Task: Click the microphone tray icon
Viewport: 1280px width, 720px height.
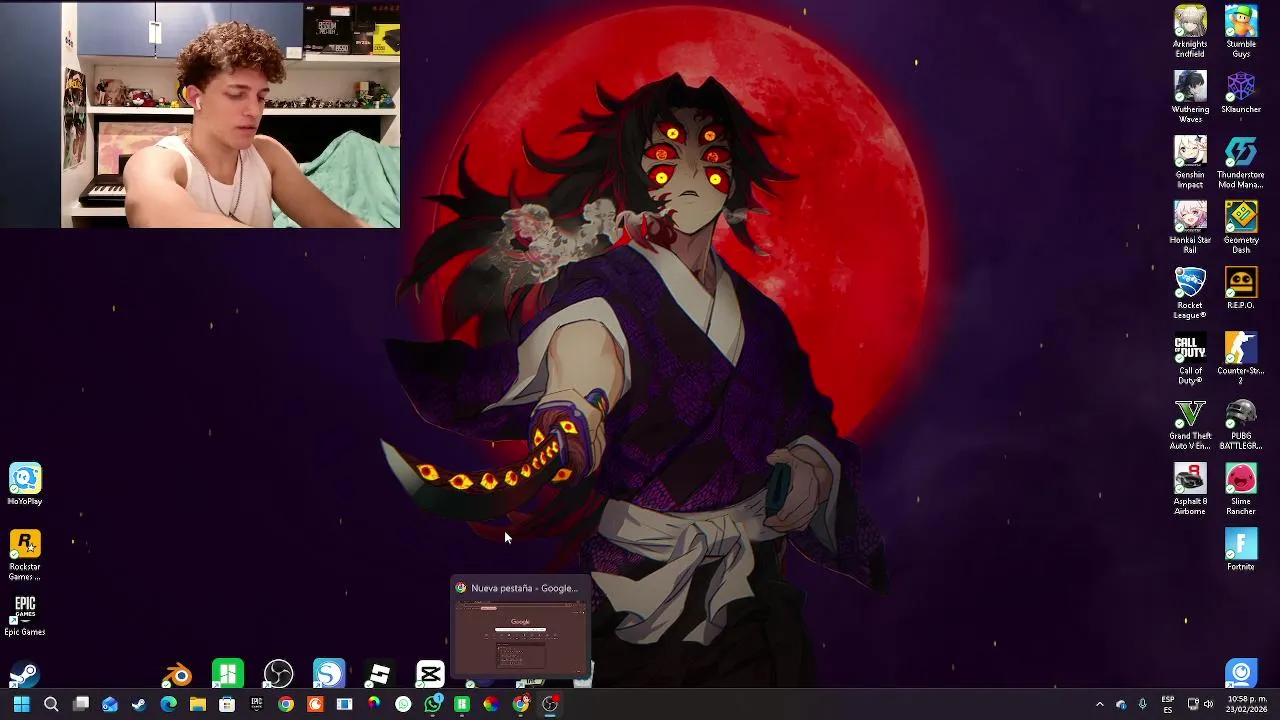Action: coord(1142,704)
